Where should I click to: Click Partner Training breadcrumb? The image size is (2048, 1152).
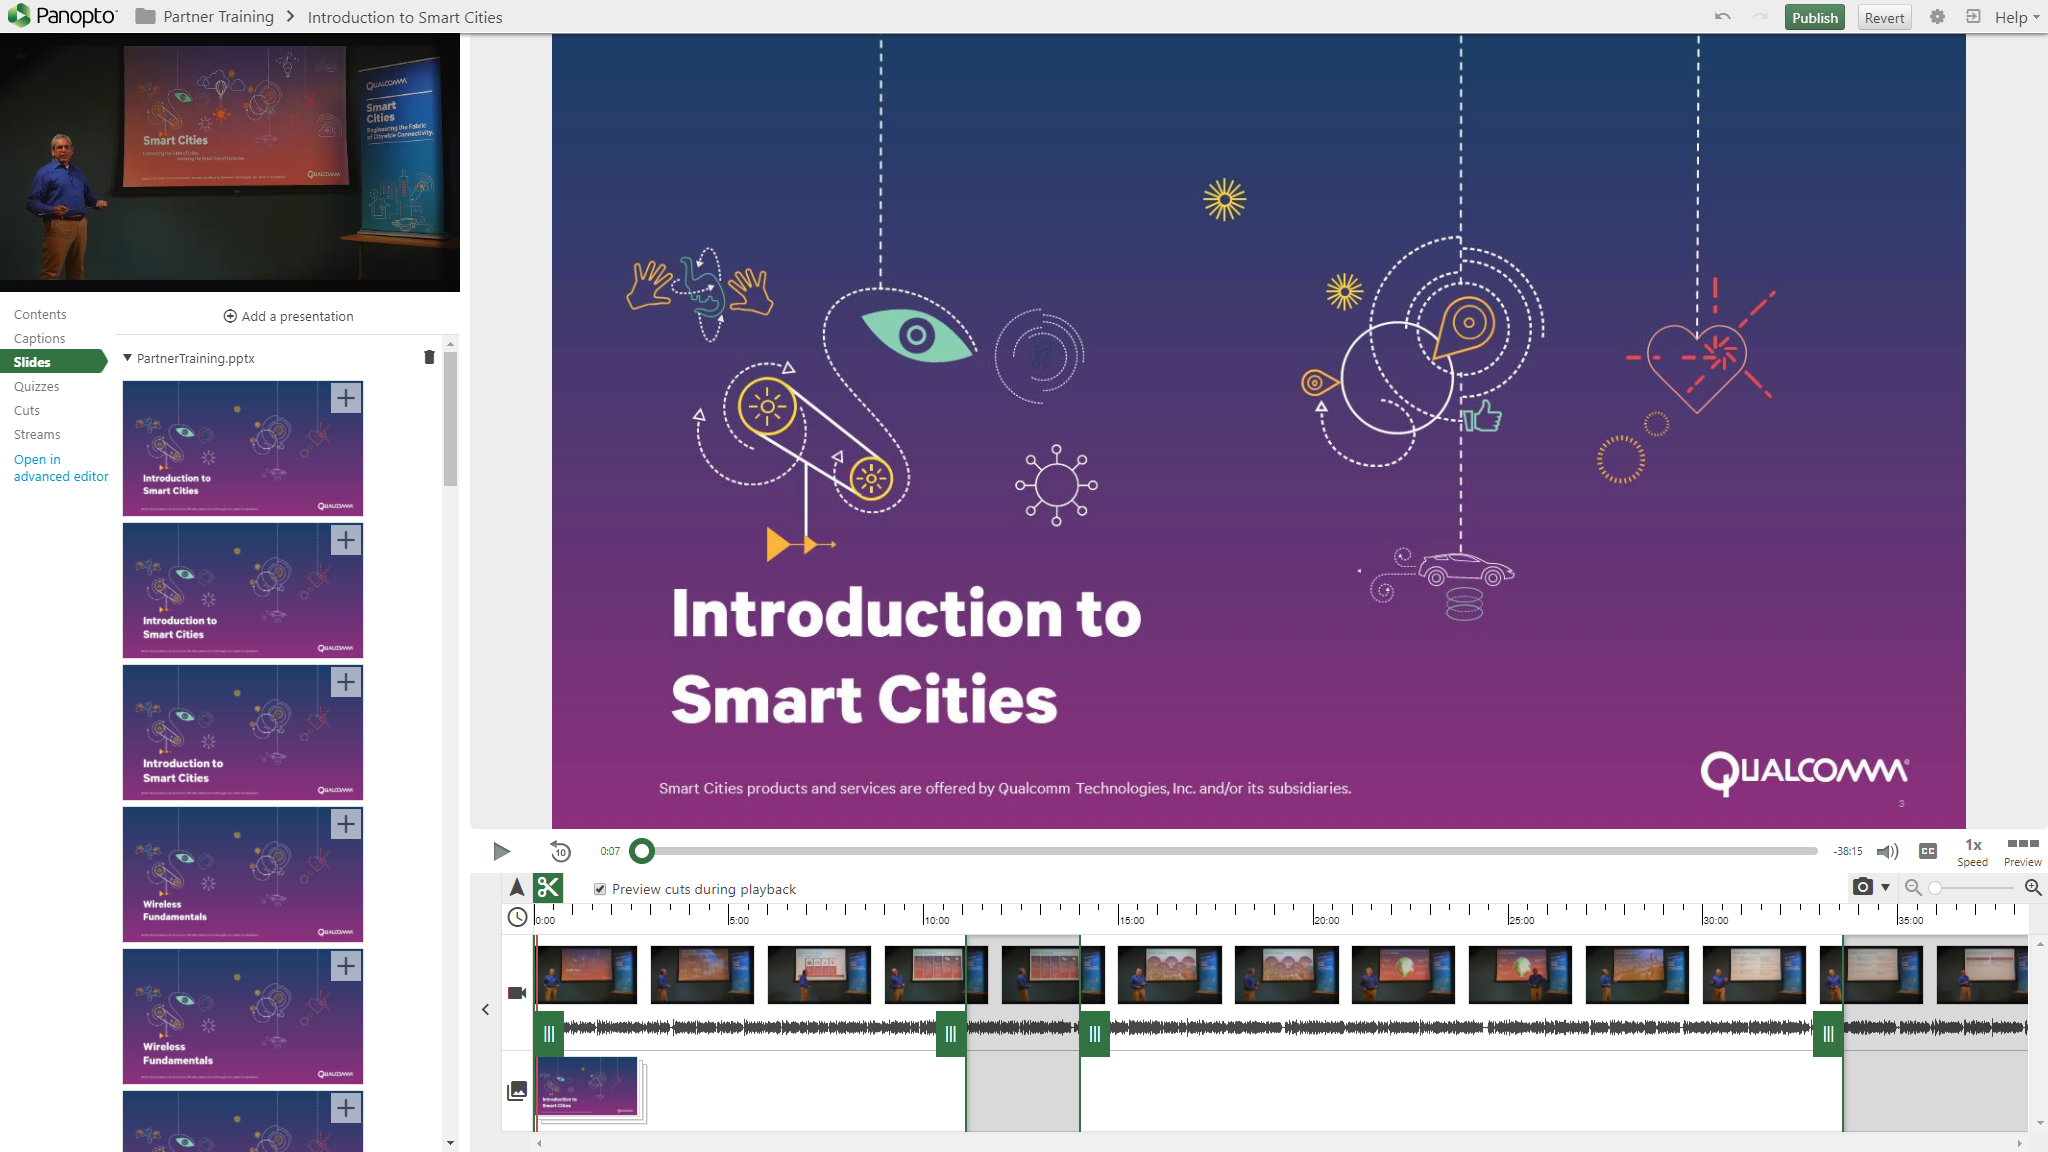pos(218,17)
